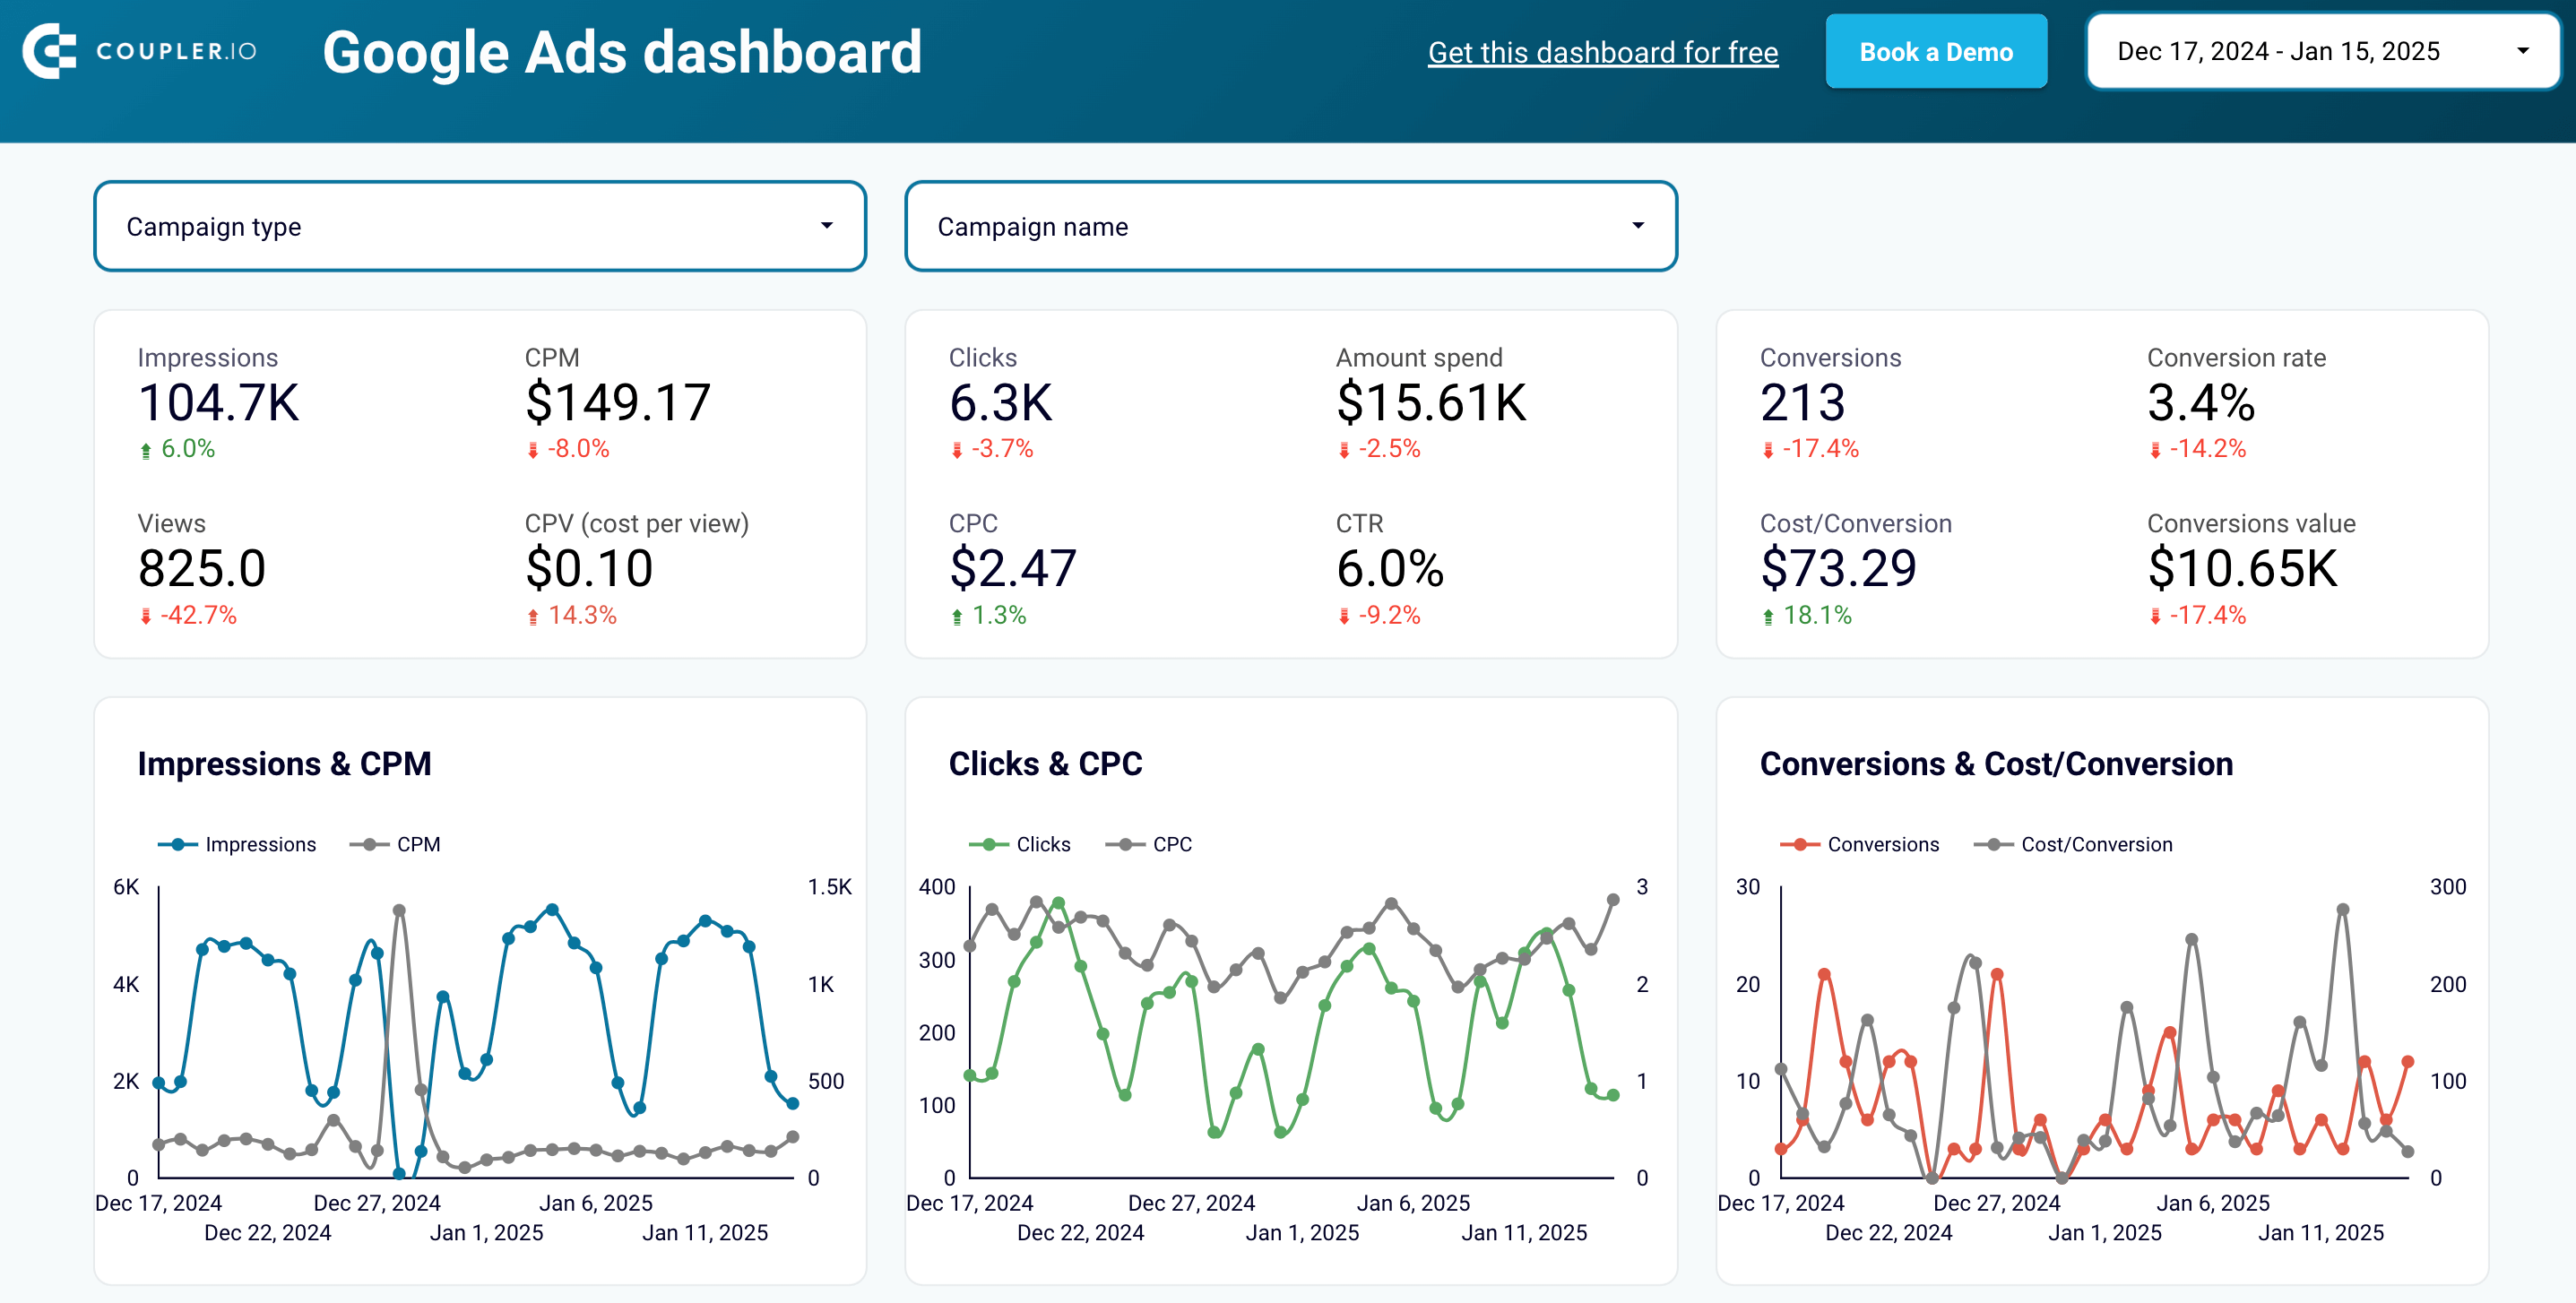2576x1303 pixels.
Task: Click the red down arrow beside Views -42.7%
Action: coord(146,616)
